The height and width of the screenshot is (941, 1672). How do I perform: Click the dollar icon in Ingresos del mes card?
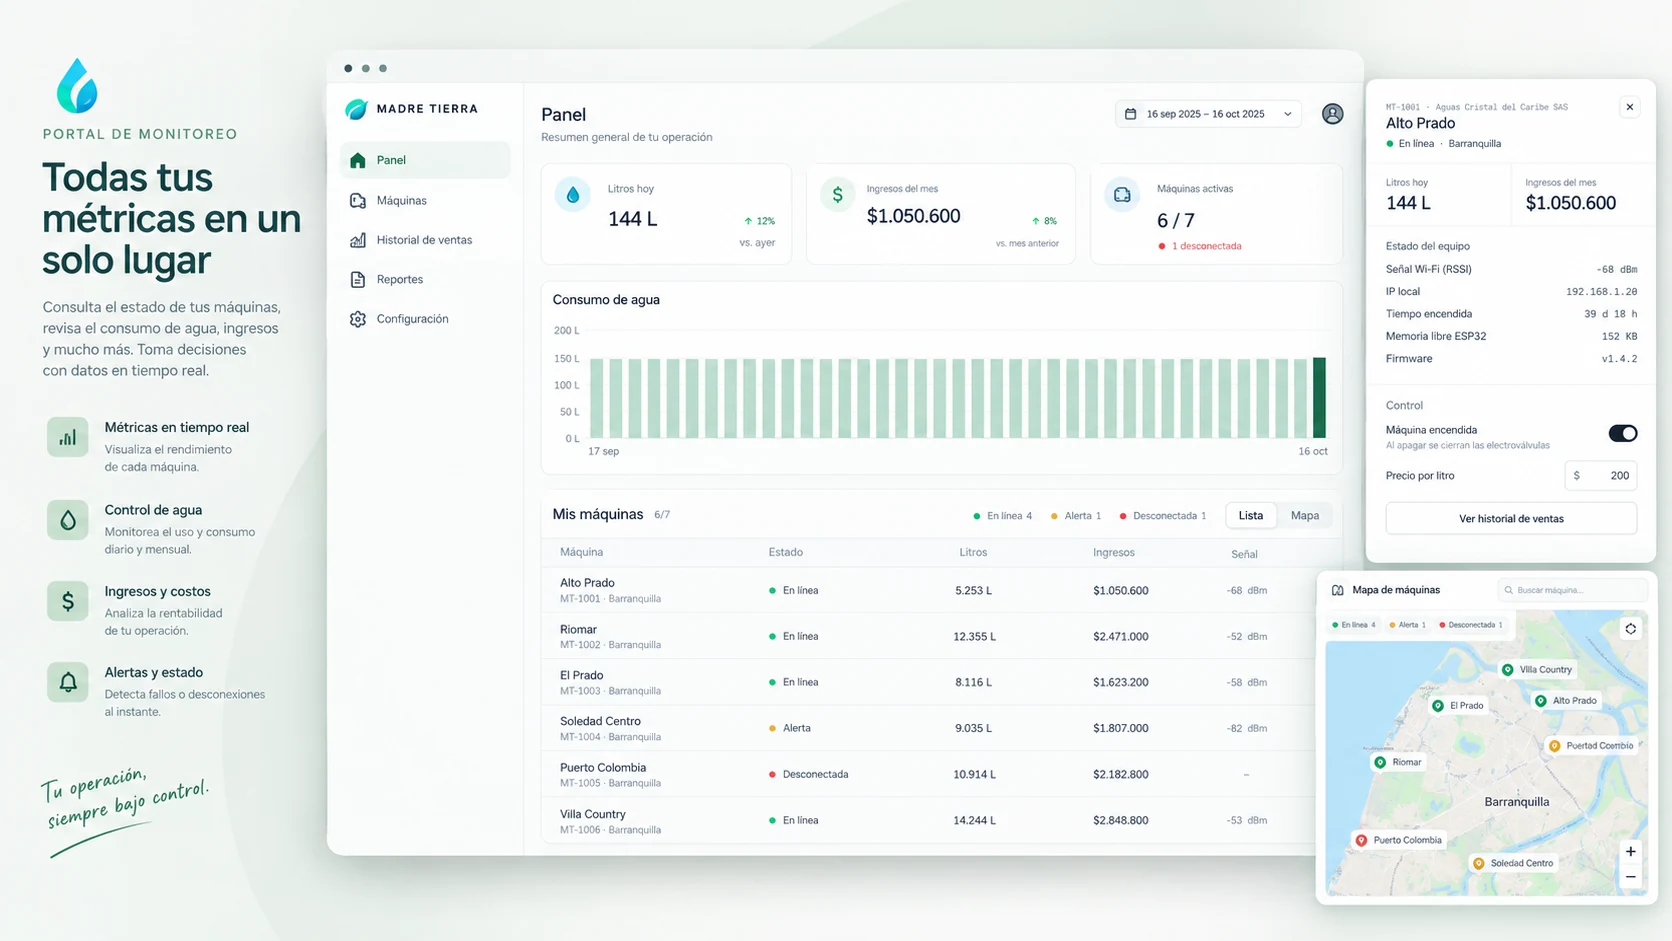pos(838,195)
